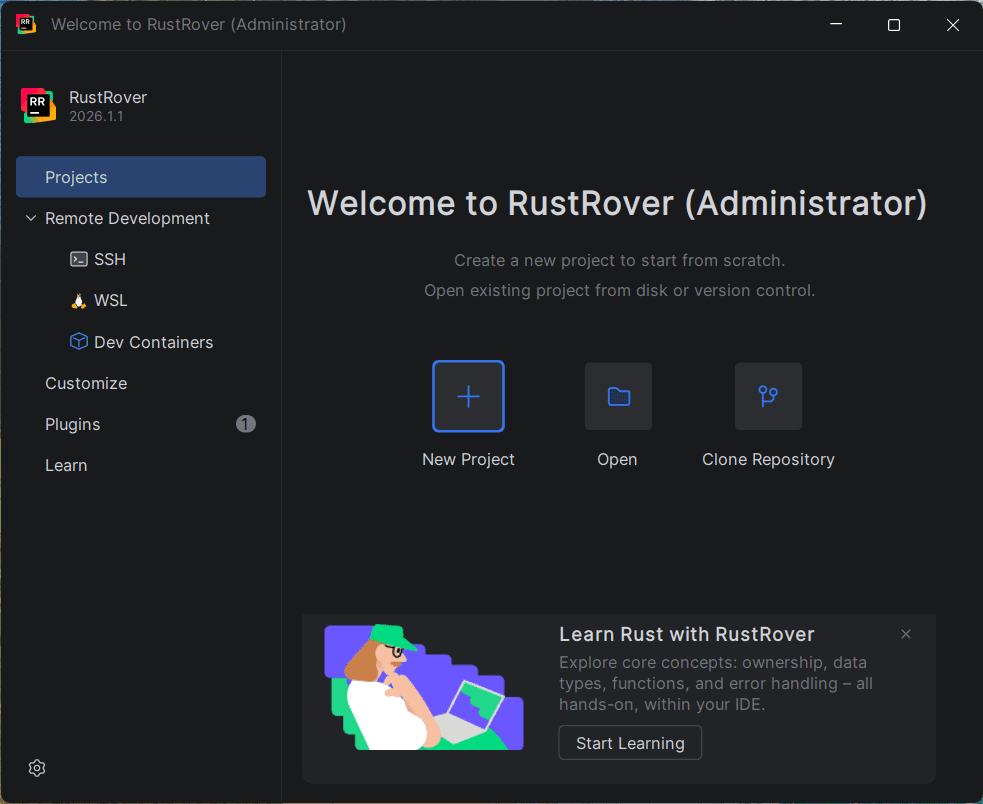Screen dimensions: 983x804
Task: Click the Clone Repository branch icon
Action: pyautogui.click(x=768, y=396)
